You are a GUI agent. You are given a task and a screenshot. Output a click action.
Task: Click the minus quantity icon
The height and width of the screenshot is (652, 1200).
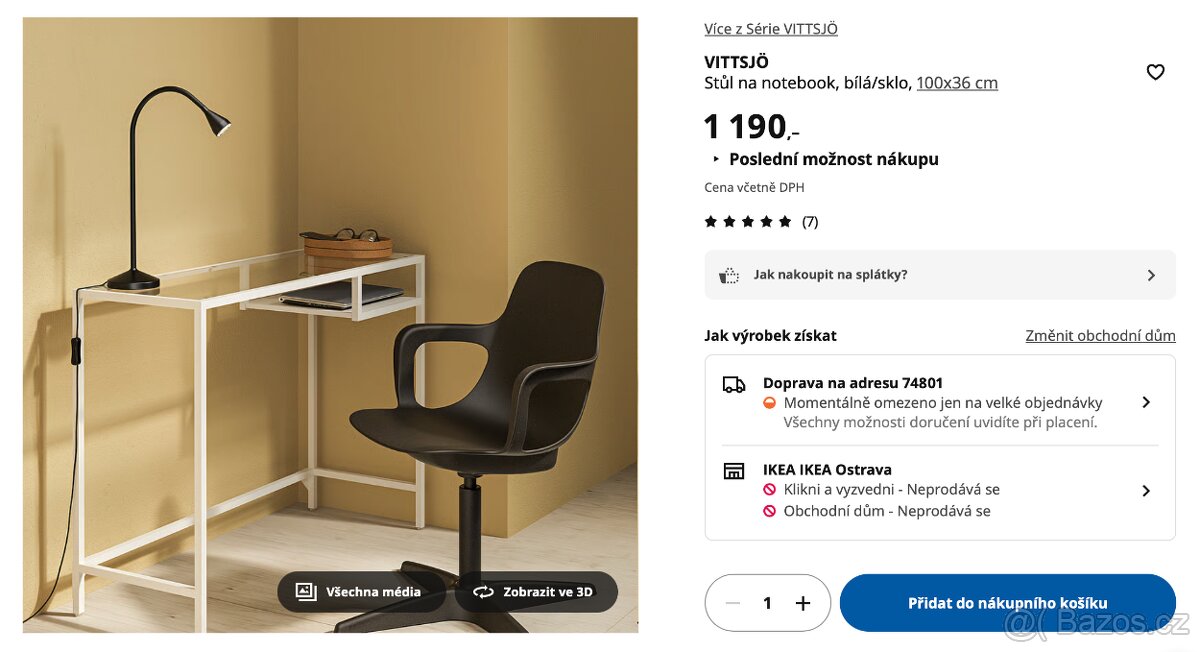click(733, 603)
